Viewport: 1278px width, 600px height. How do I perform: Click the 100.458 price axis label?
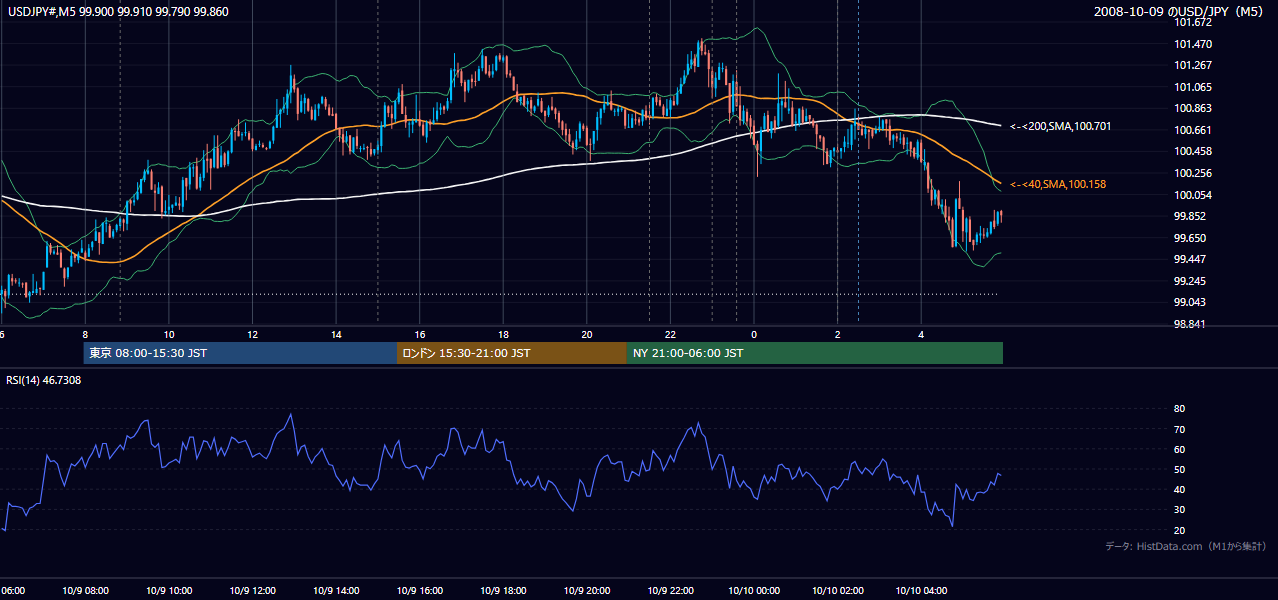pyautogui.click(x=1194, y=152)
